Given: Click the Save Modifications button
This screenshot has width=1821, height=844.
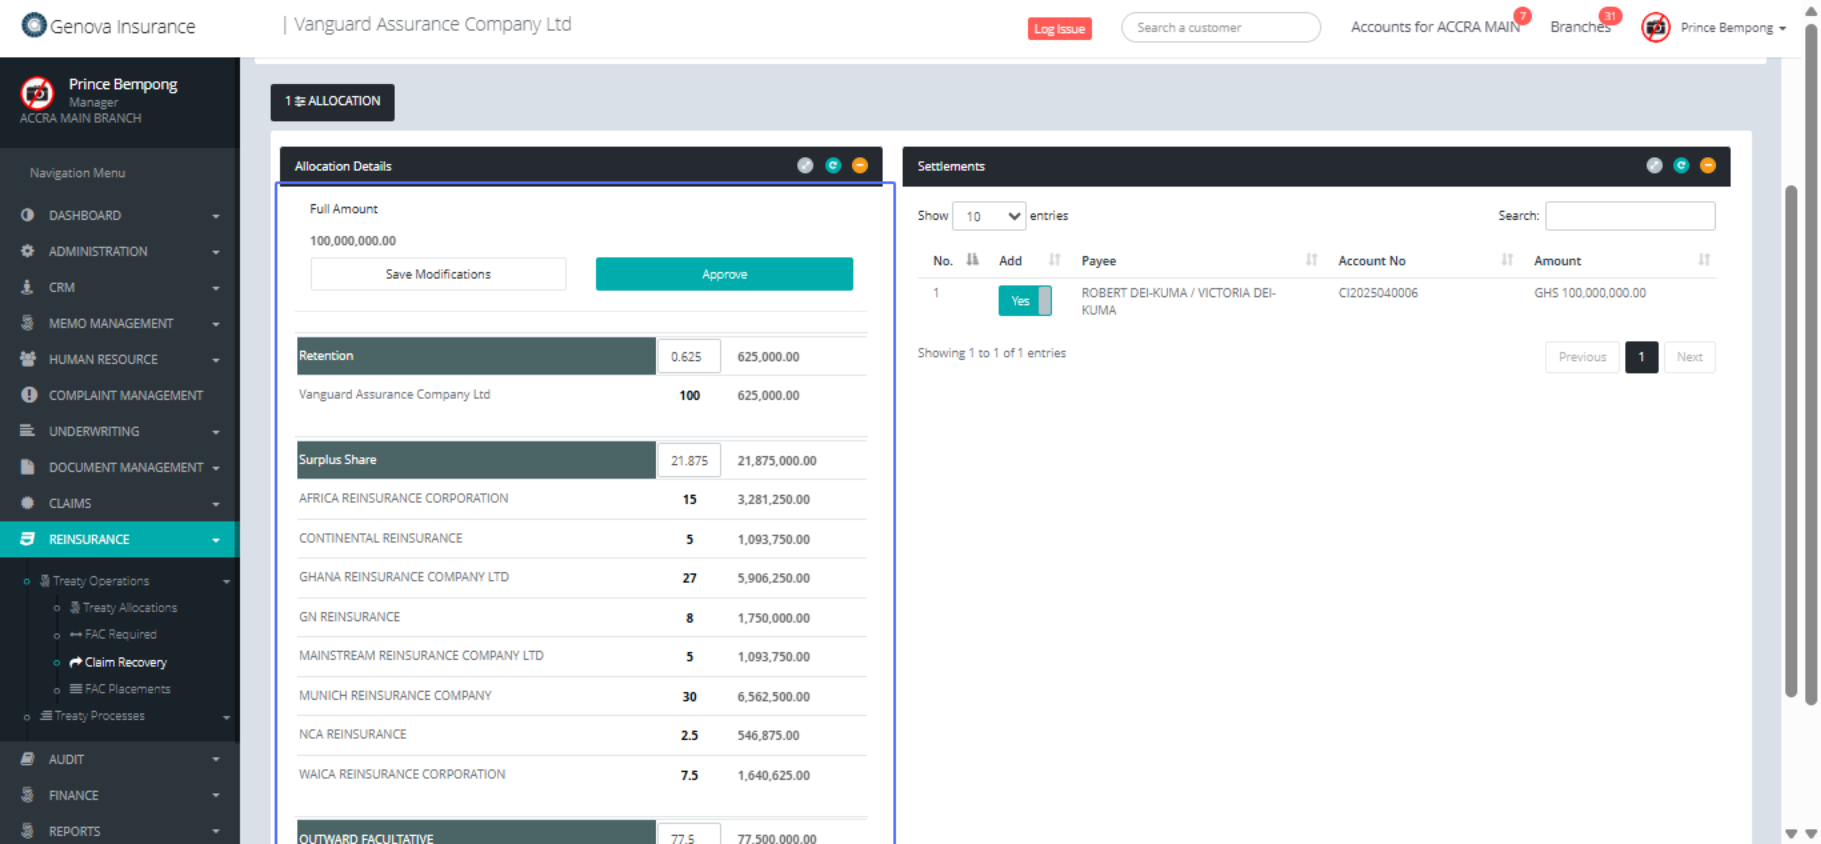Looking at the screenshot, I should (438, 274).
